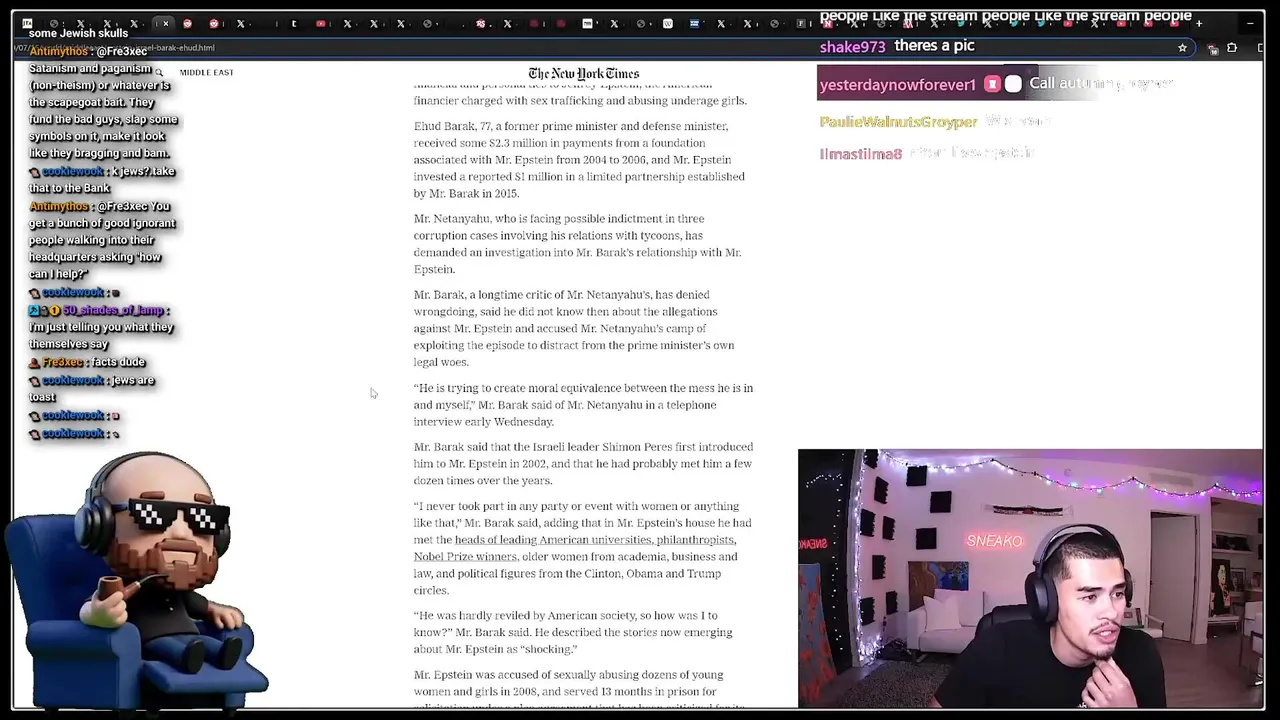The image size is (1280, 720).
Task: Open The New York Times homepage logo
Action: pos(583,73)
